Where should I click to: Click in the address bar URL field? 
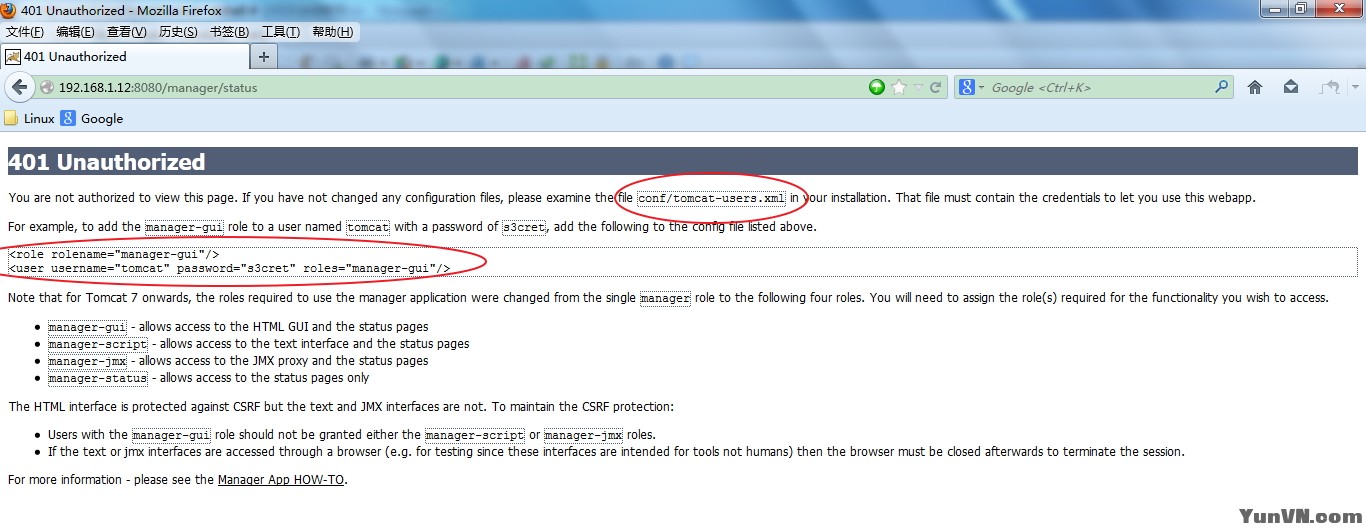tap(460, 88)
